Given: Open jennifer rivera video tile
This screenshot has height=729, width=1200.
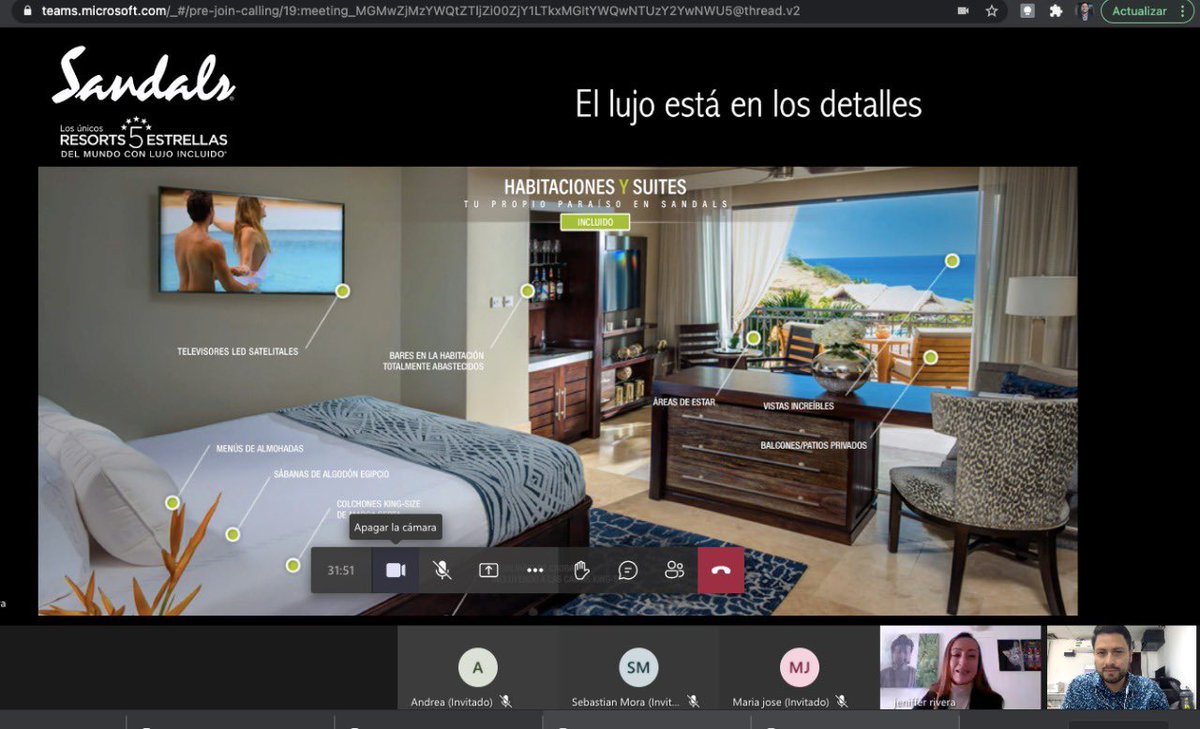Looking at the screenshot, I should tap(960, 667).
